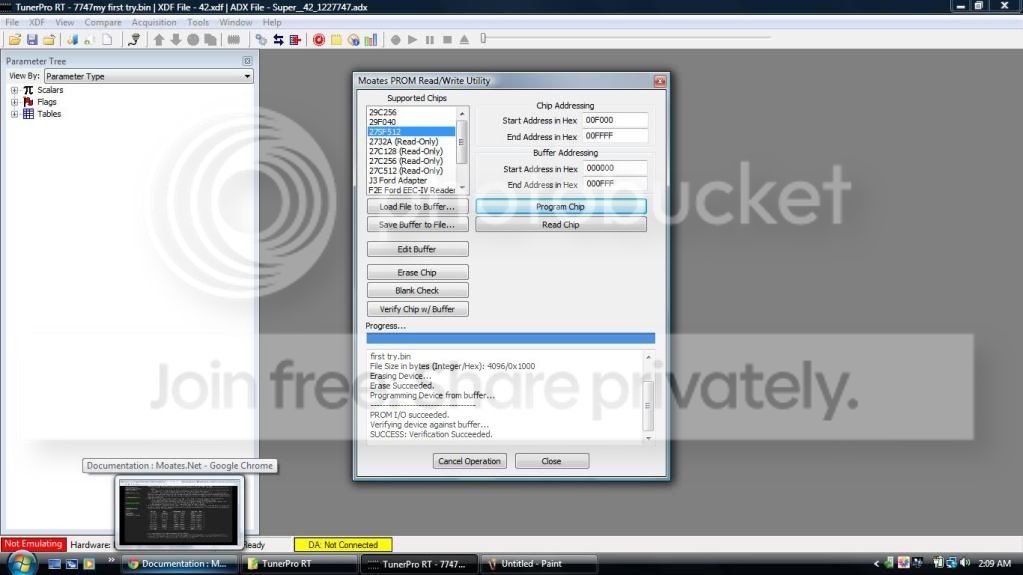Click the chain link toolbar icon
Viewport: 1023px width, 575px height.
(261, 40)
